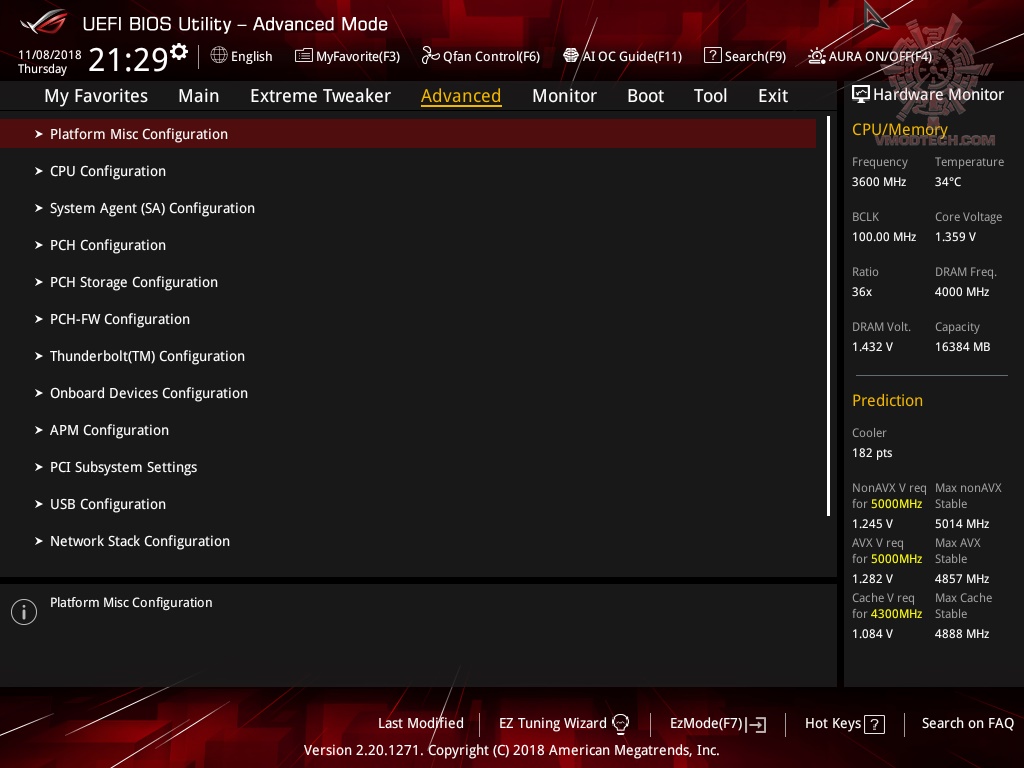Screen dimensions: 1024x768
Task: Select the Advanced tab
Action: point(461,96)
